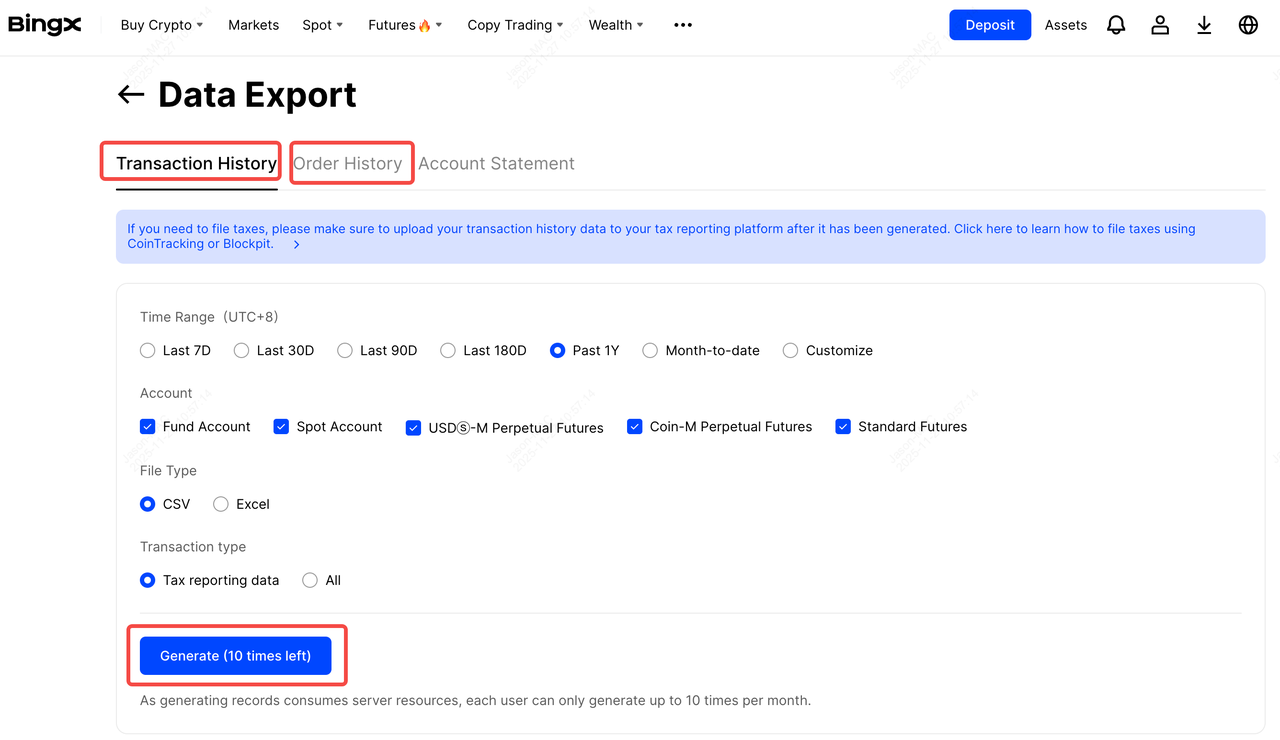The width and height of the screenshot is (1280, 740).
Task: Click the arrow in the tax notice banner
Action: pyautogui.click(x=297, y=244)
